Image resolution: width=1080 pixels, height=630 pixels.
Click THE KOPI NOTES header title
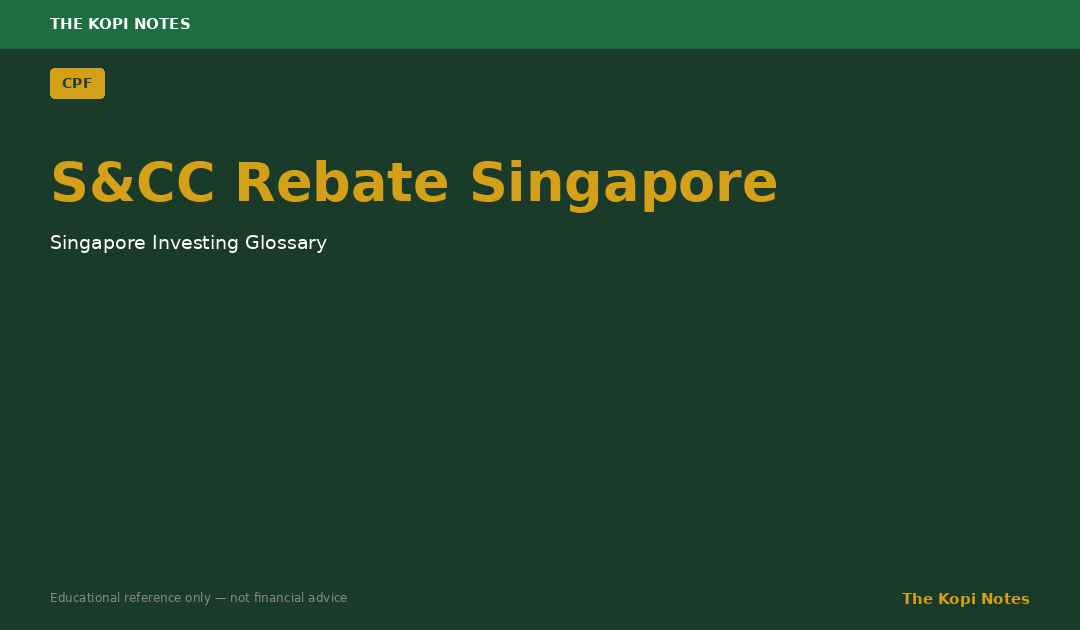(120, 24)
